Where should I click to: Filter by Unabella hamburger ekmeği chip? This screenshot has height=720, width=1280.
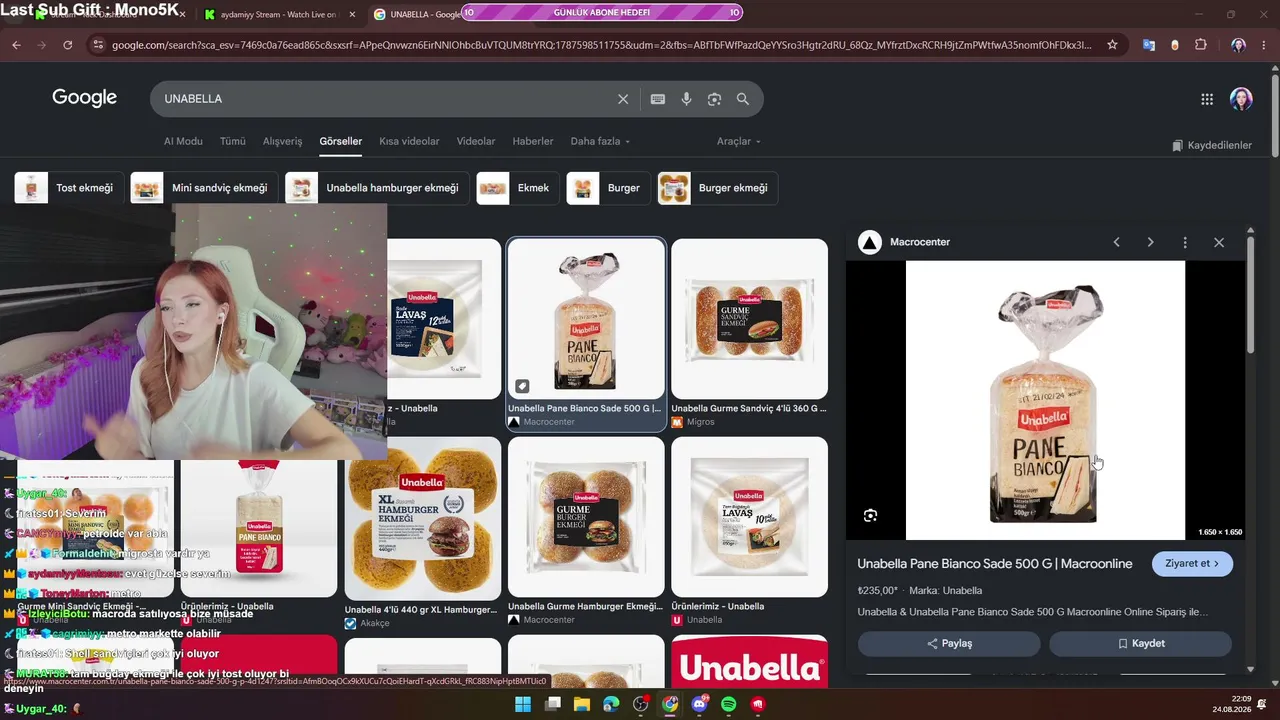(x=375, y=188)
